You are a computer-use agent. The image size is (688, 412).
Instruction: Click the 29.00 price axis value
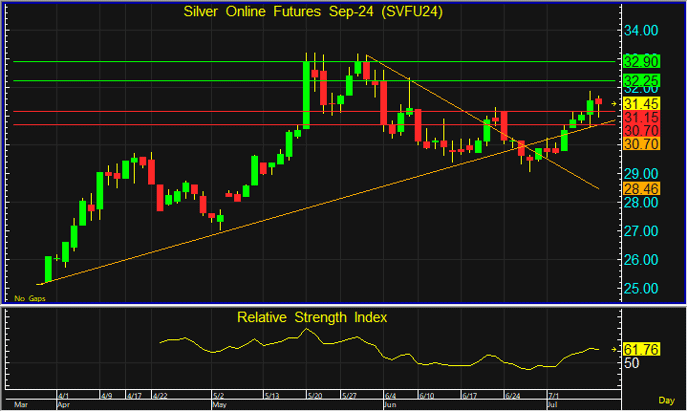click(641, 174)
